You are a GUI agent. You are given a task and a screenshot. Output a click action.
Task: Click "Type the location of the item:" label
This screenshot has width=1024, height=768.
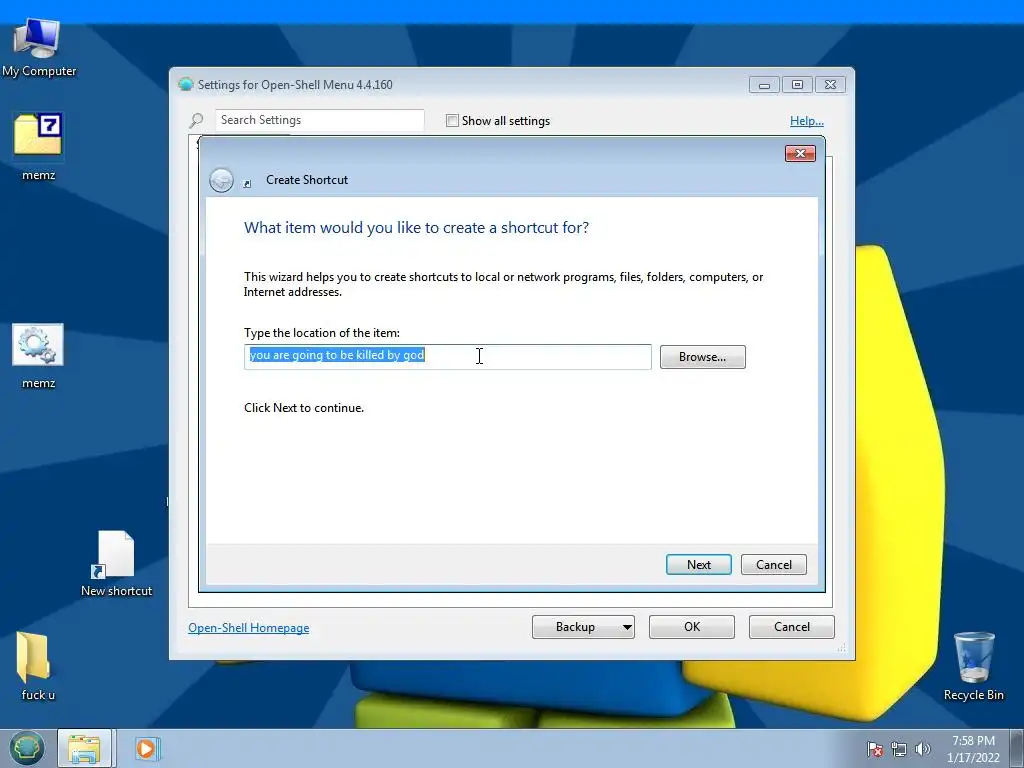click(x=322, y=333)
